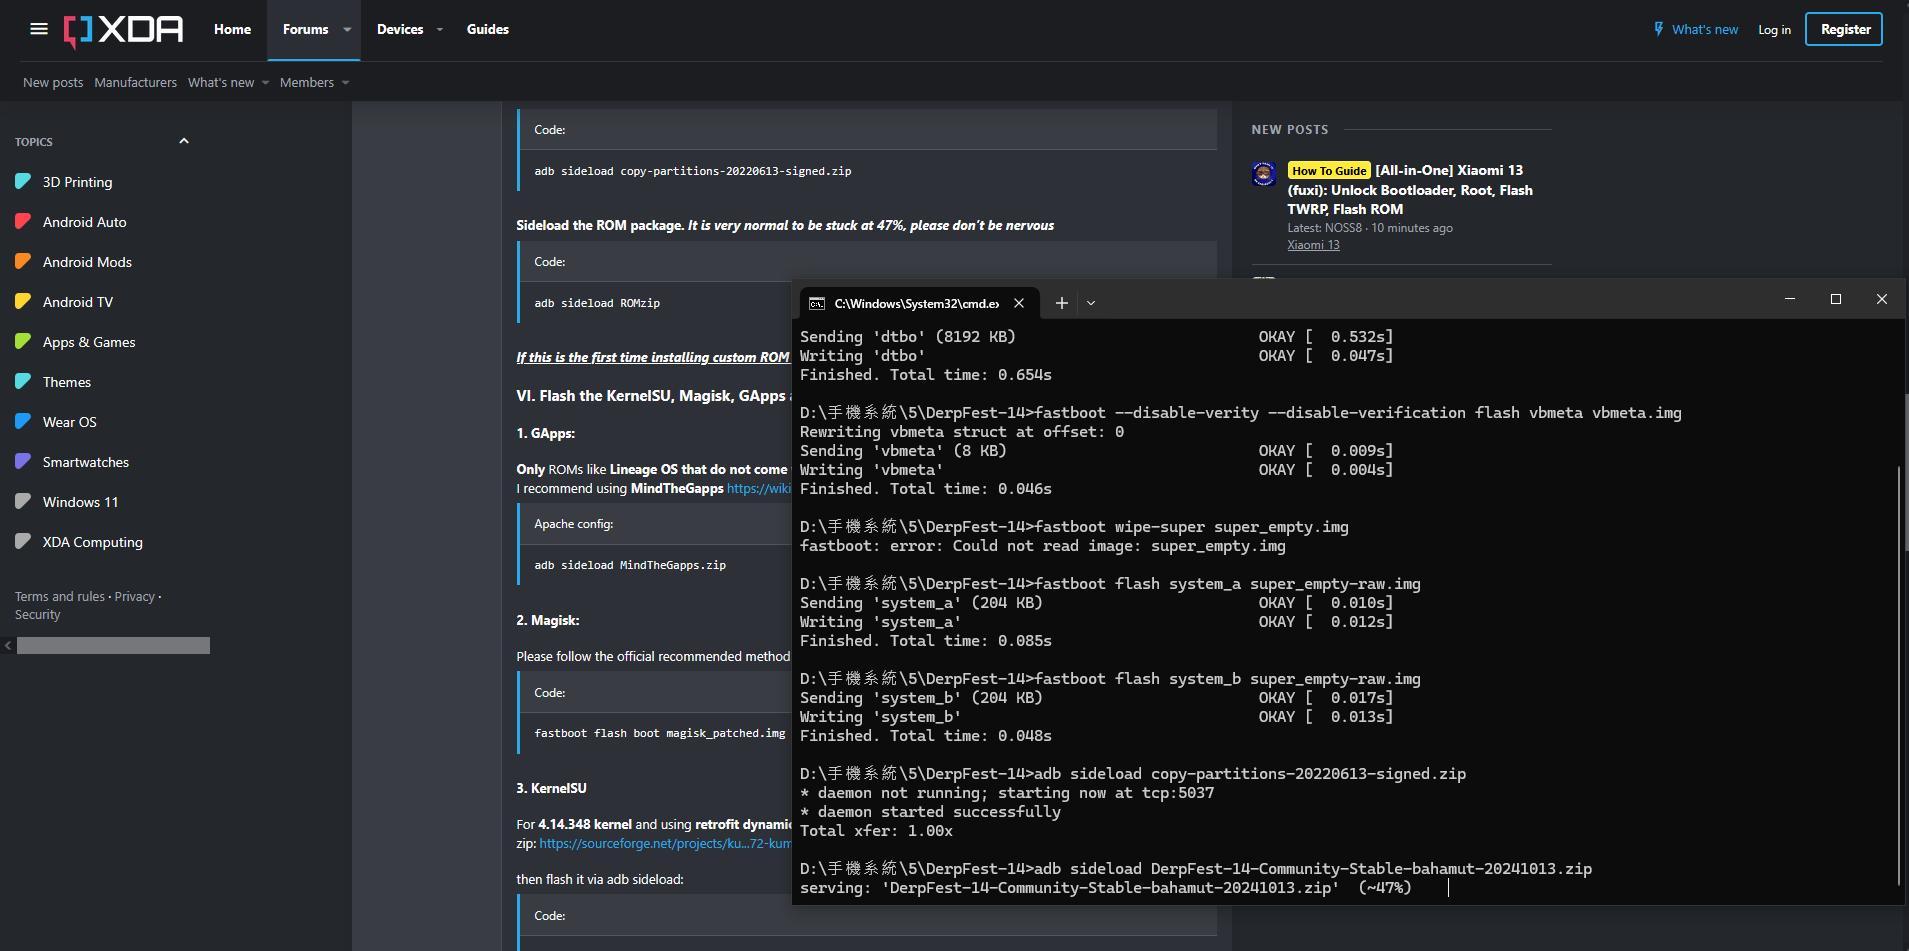Open the Guides menu item
The height and width of the screenshot is (951, 1909).
pos(488,29)
